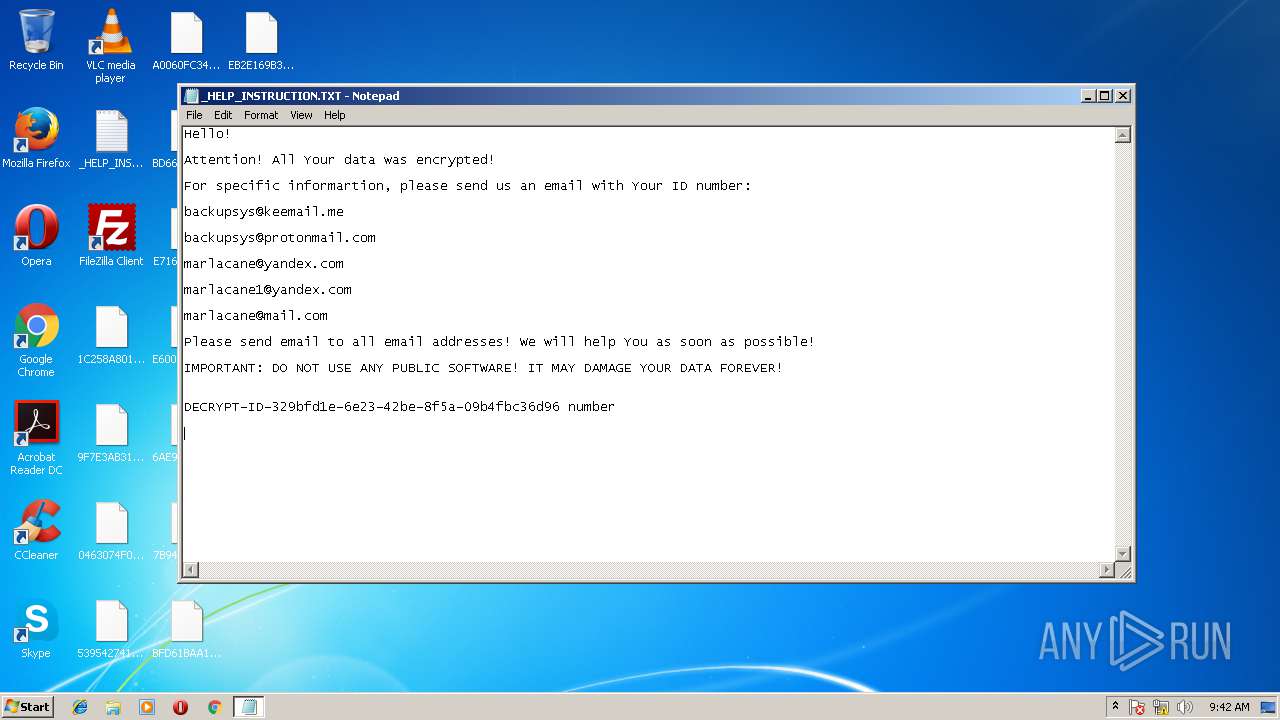Open the Edit menu in Notepad
The width and height of the screenshot is (1280, 720).
[x=223, y=115]
